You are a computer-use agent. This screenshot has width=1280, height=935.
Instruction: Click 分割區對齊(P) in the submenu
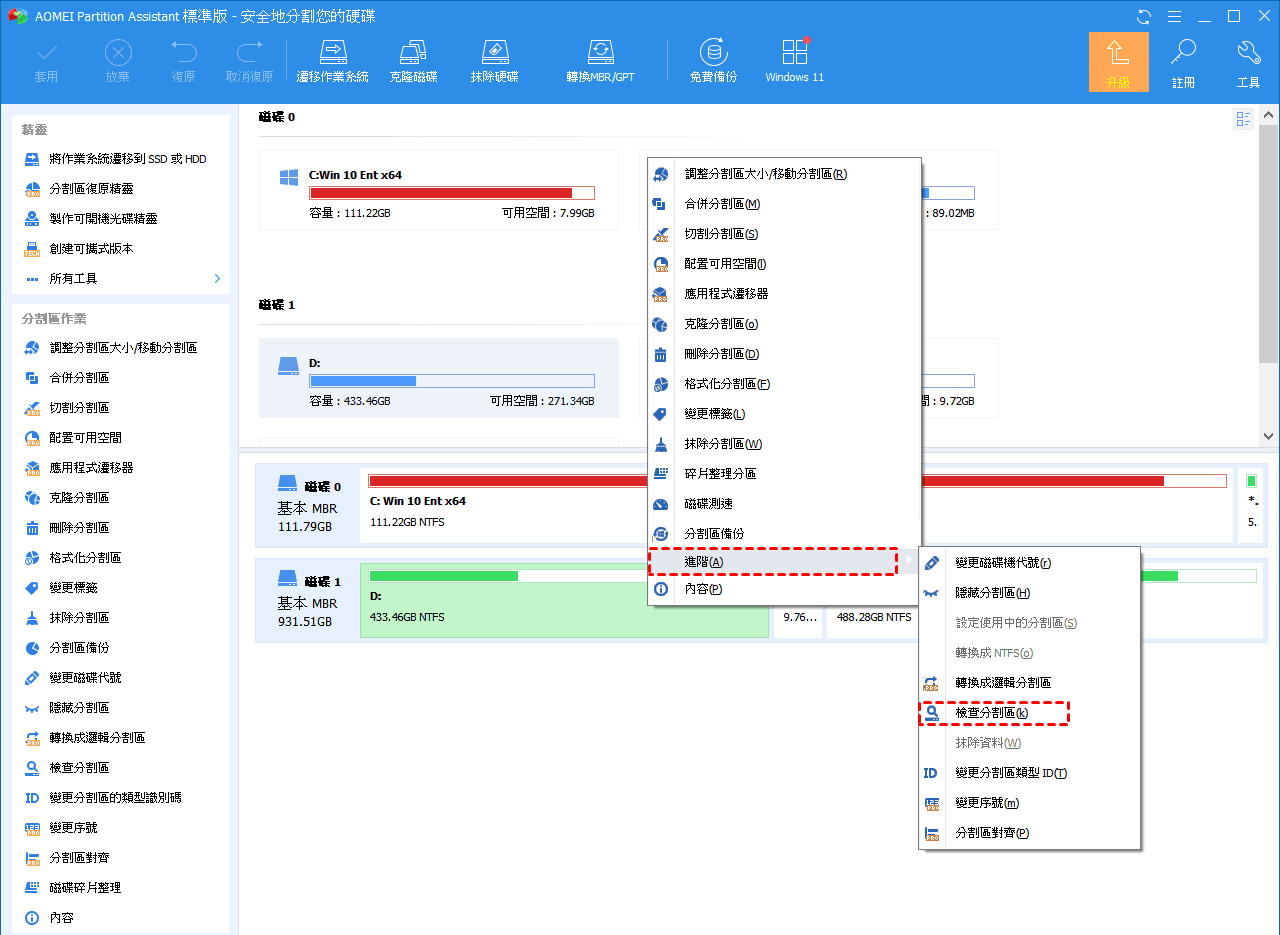coord(1030,833)
